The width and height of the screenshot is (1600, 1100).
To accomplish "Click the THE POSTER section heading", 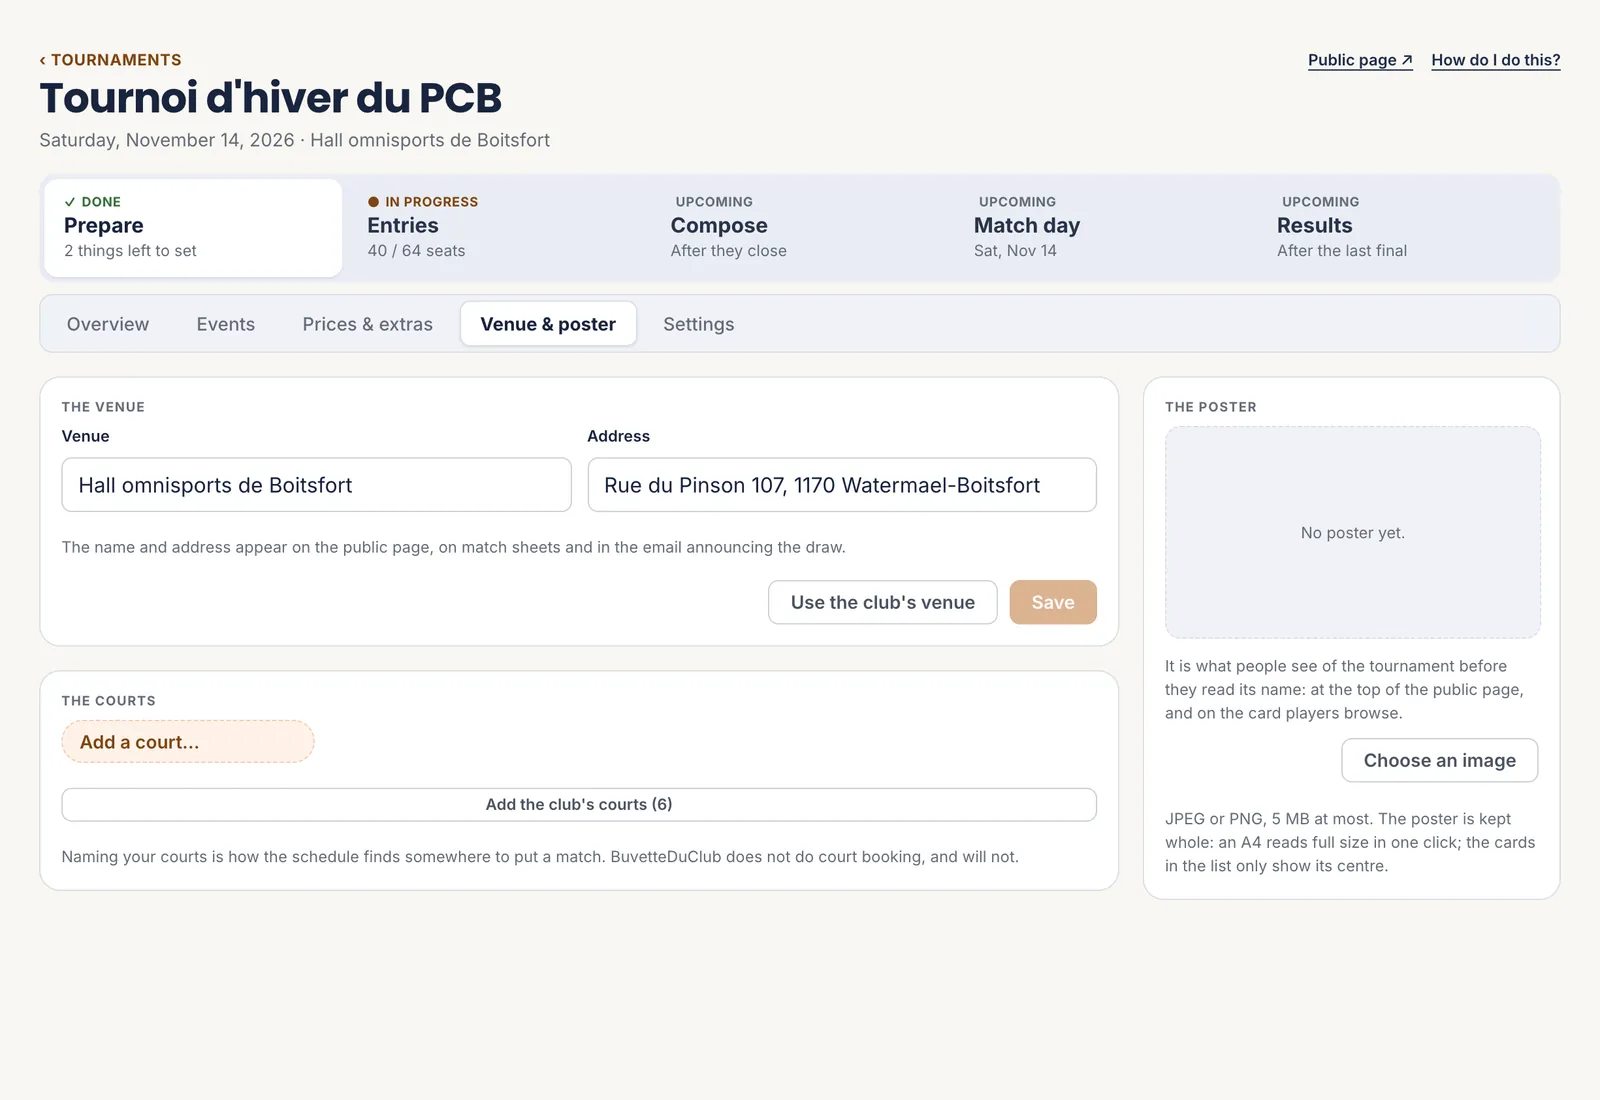I will click(1211, 407).
